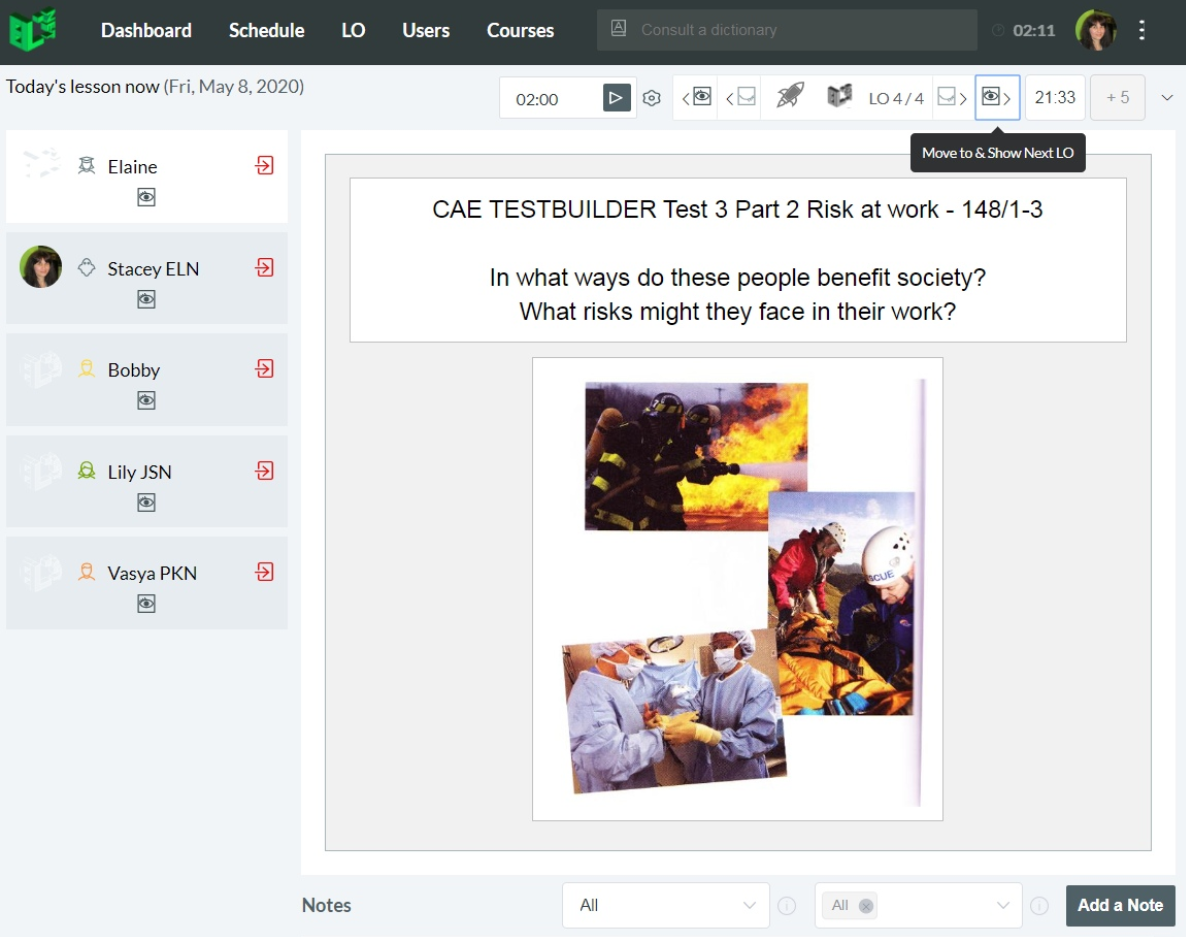The height and width of the screenshot is (937, 1186).
Task: Open the first Notes filter dropdown All
Action: click(666, 905)
